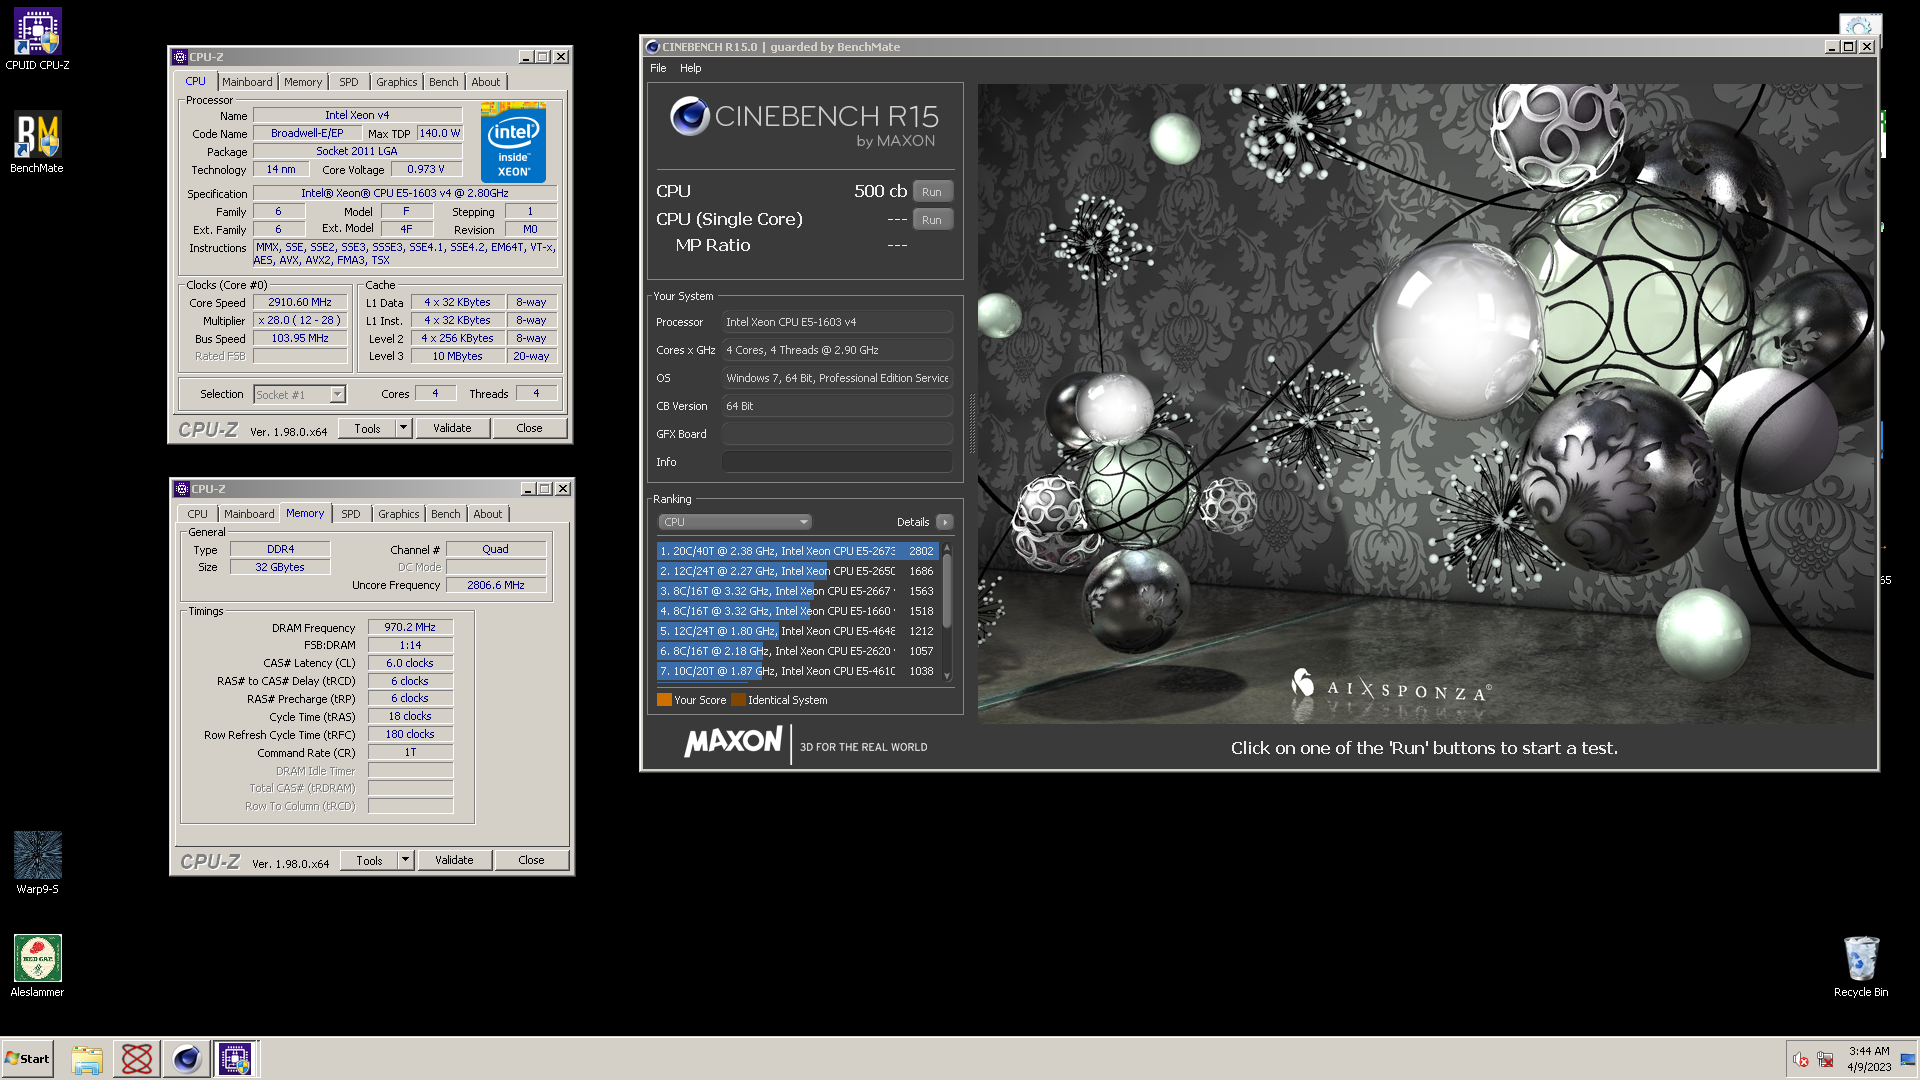Select ranking entry 7 with score 1038

[796, 671]
